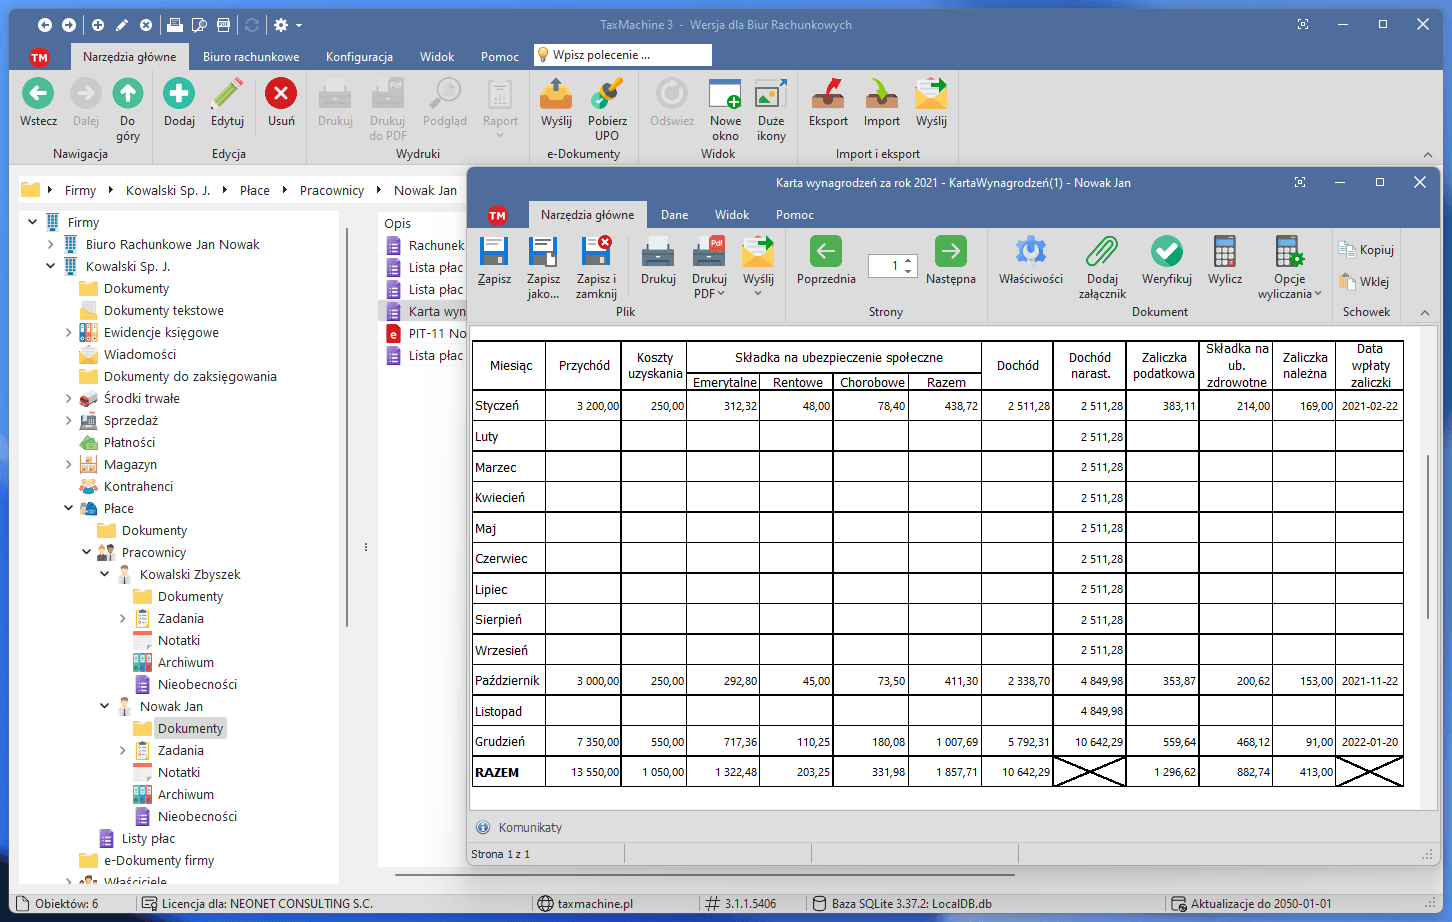Click the red Usuń icon
This screenshot has width=1452, height=922.
(281, 95)
